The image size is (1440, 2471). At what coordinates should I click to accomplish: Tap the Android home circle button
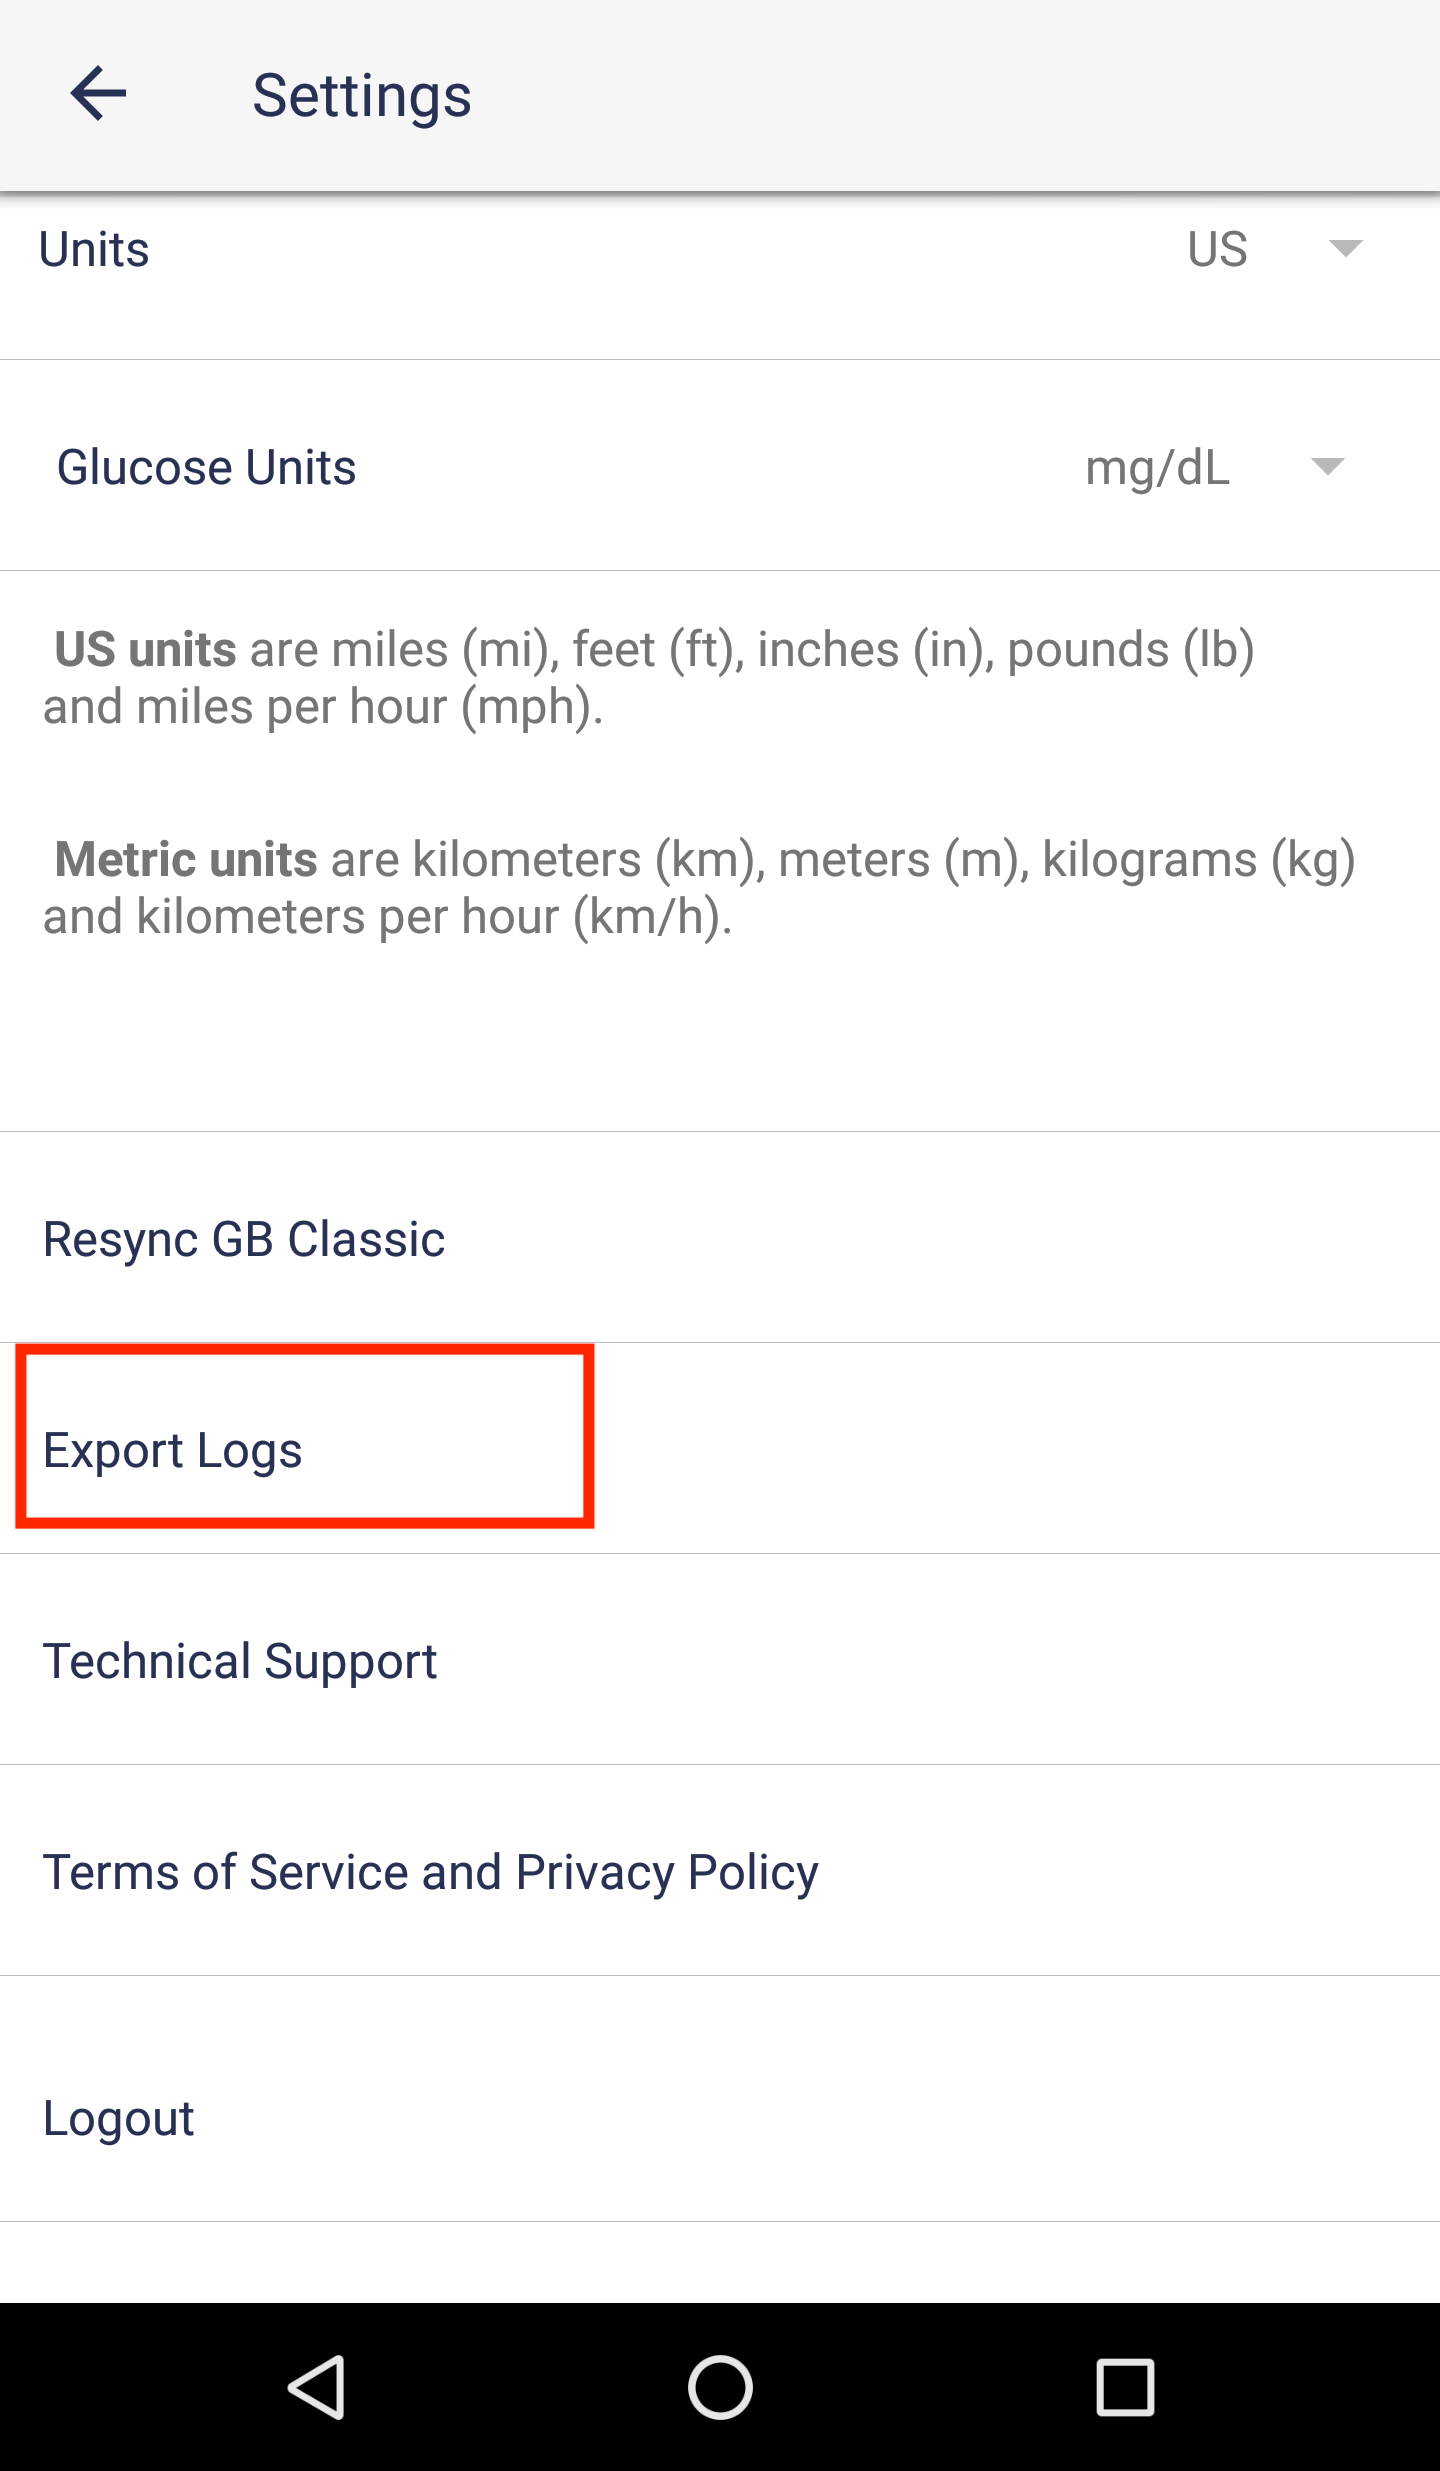[720, 2387]
